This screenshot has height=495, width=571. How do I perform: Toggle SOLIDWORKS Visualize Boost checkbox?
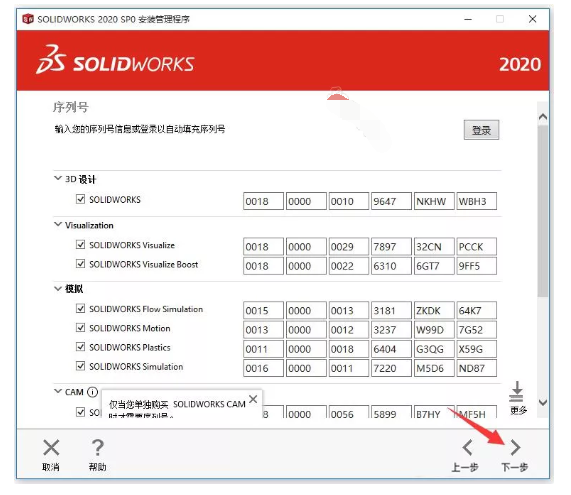(x=80, y=263)
